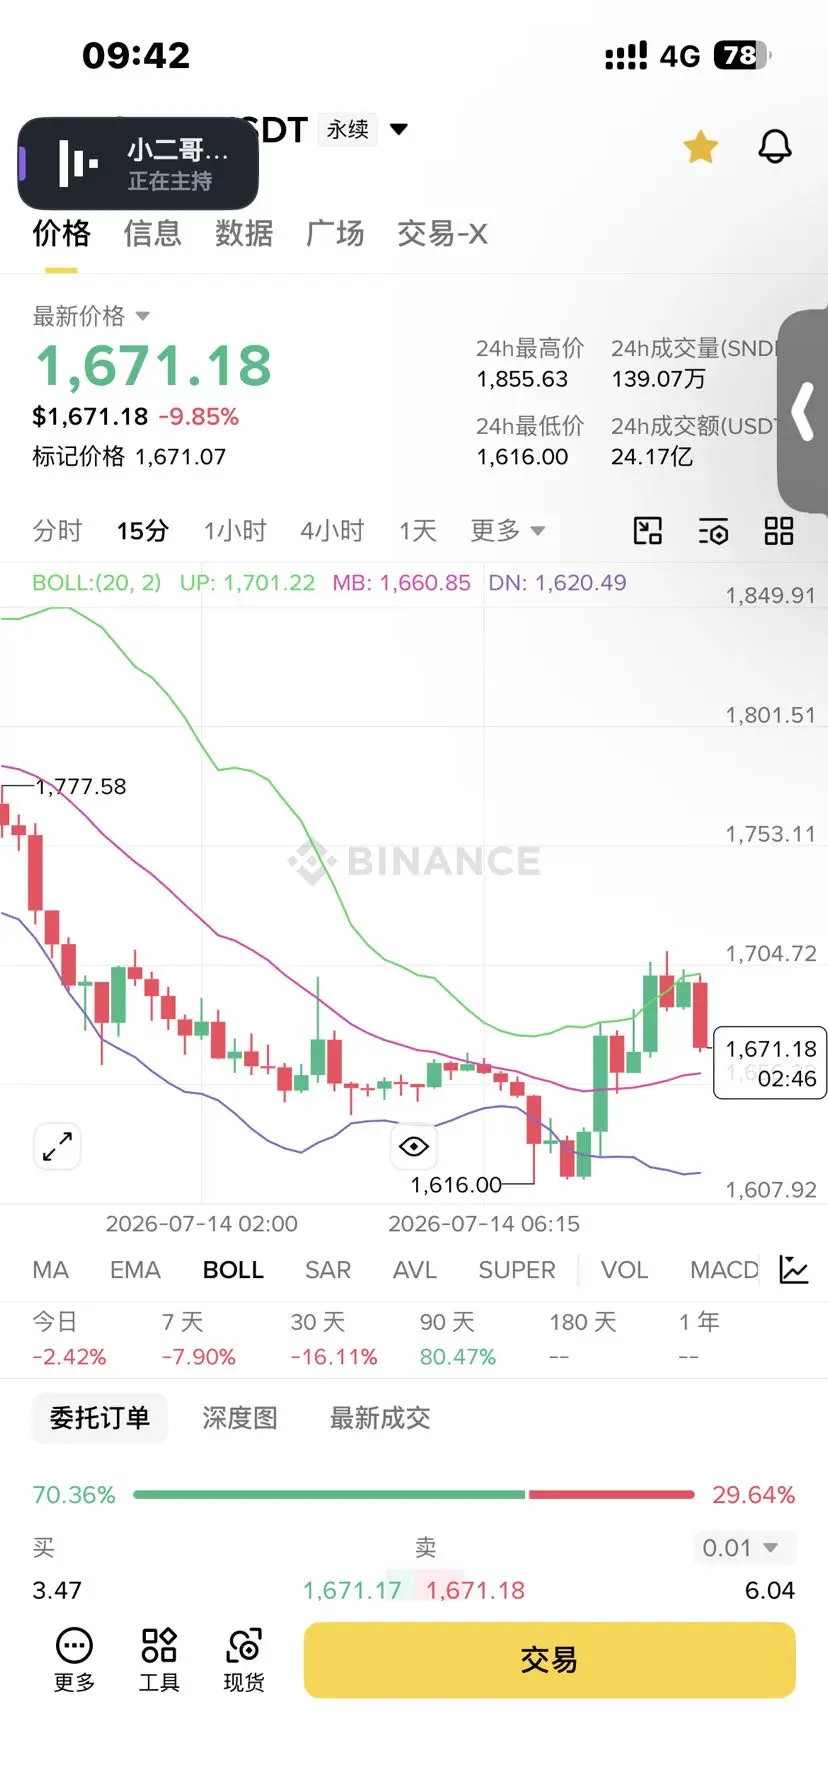Image resolution: width=828 pixels, height=1792 pixels.
Task: Open price alert bell icon
Action: point(774,147)
